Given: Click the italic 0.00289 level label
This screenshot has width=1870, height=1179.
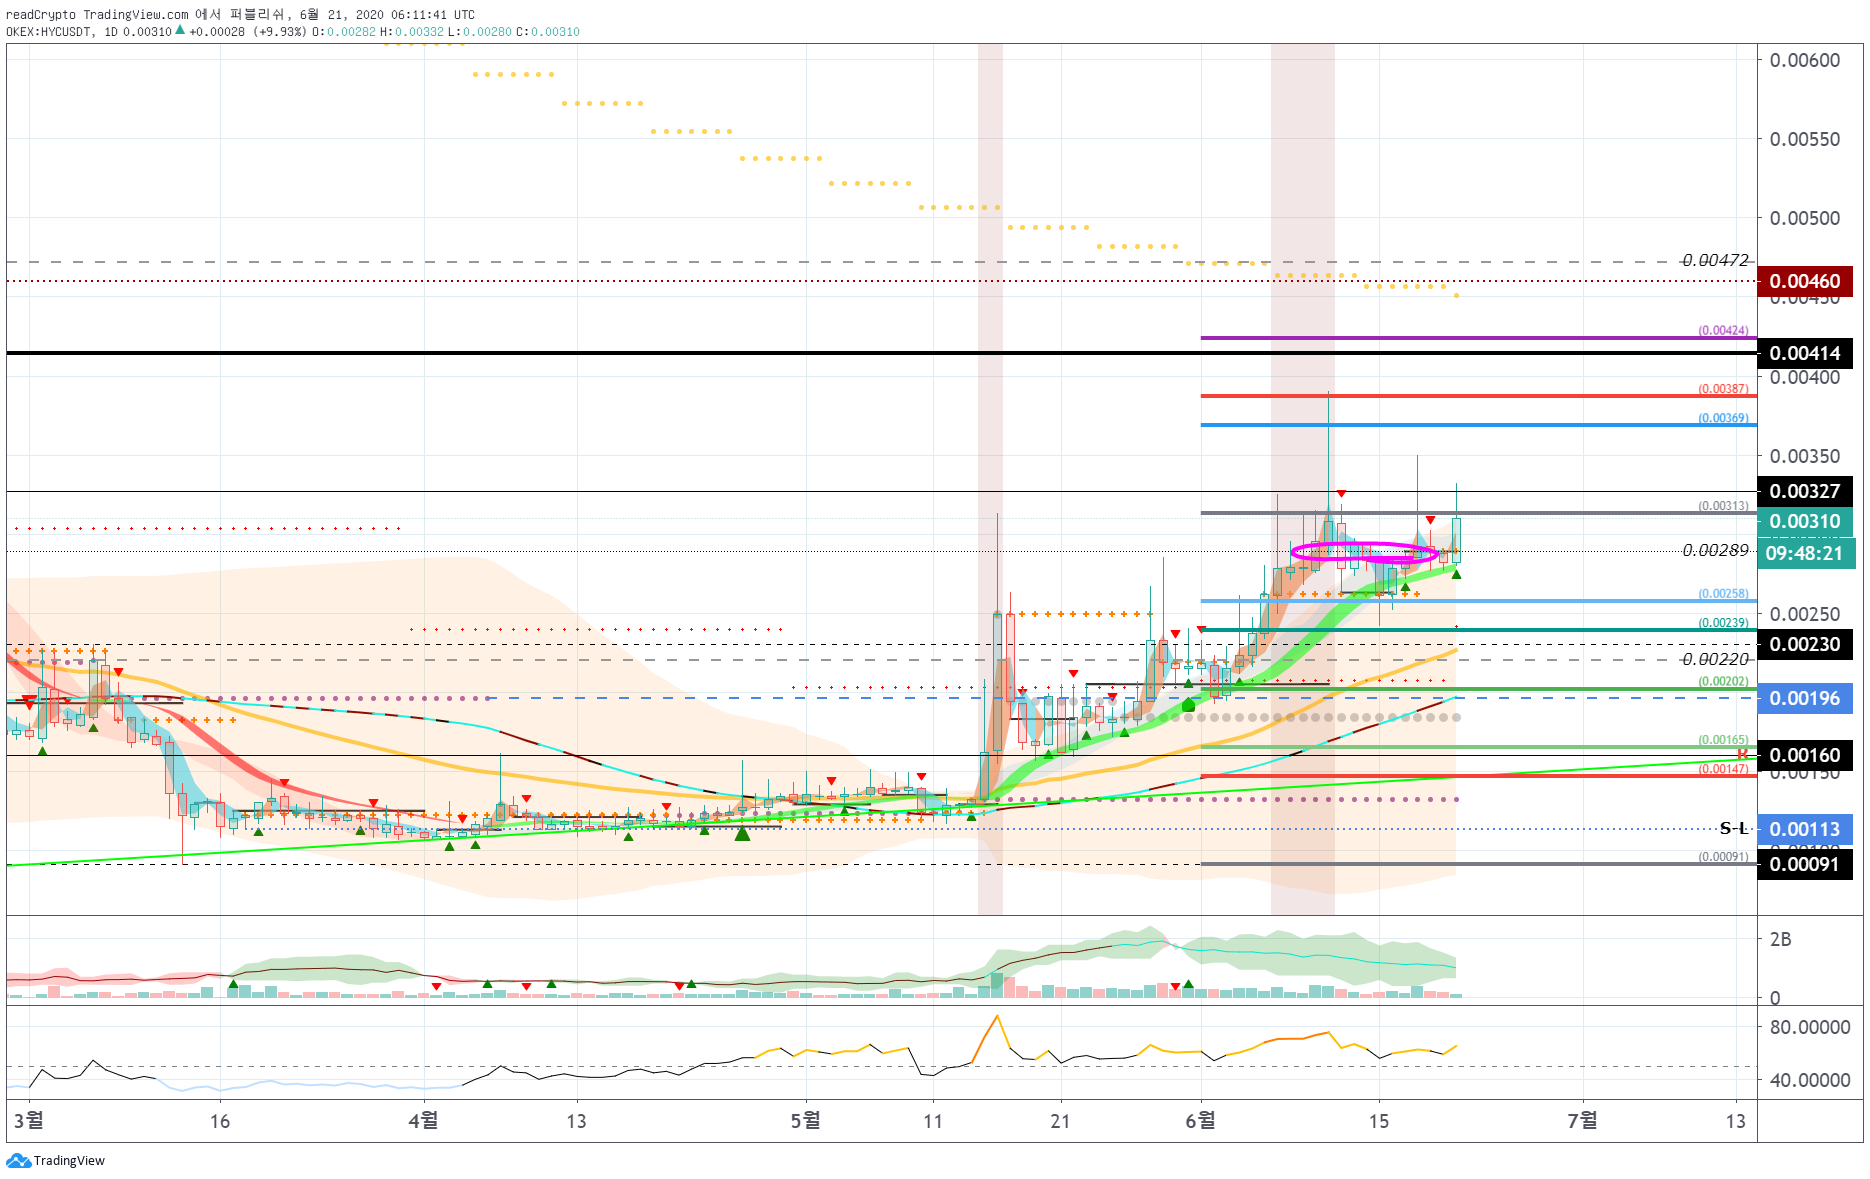Looking at the screenshot, I should pos(1715,550).
